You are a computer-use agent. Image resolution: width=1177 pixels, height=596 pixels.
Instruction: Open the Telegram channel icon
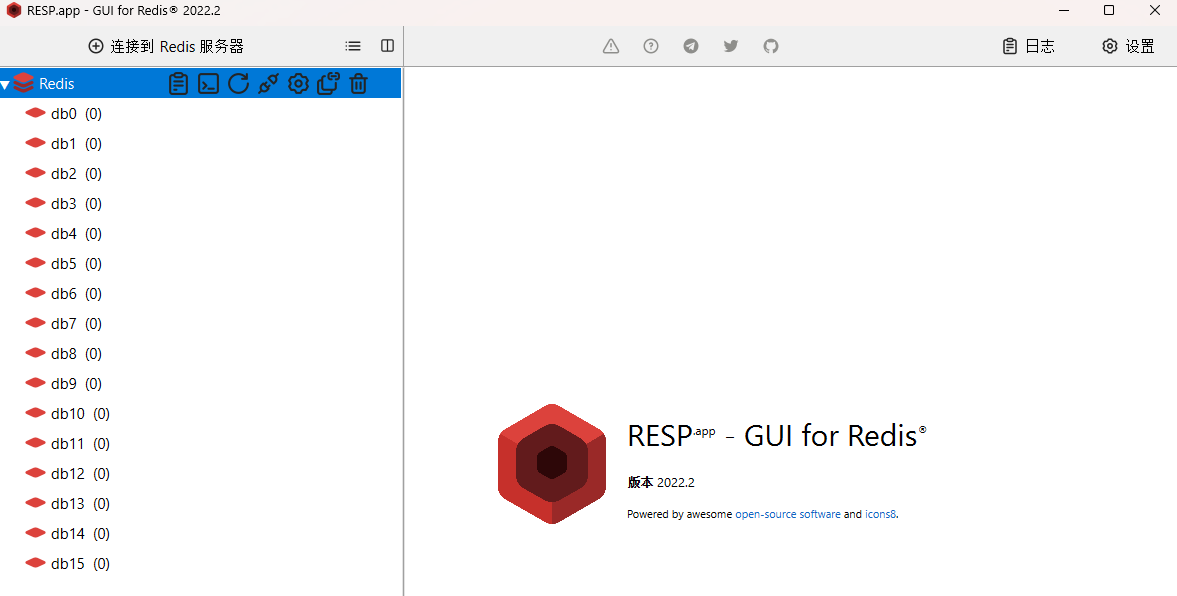[x=691, y=46]
